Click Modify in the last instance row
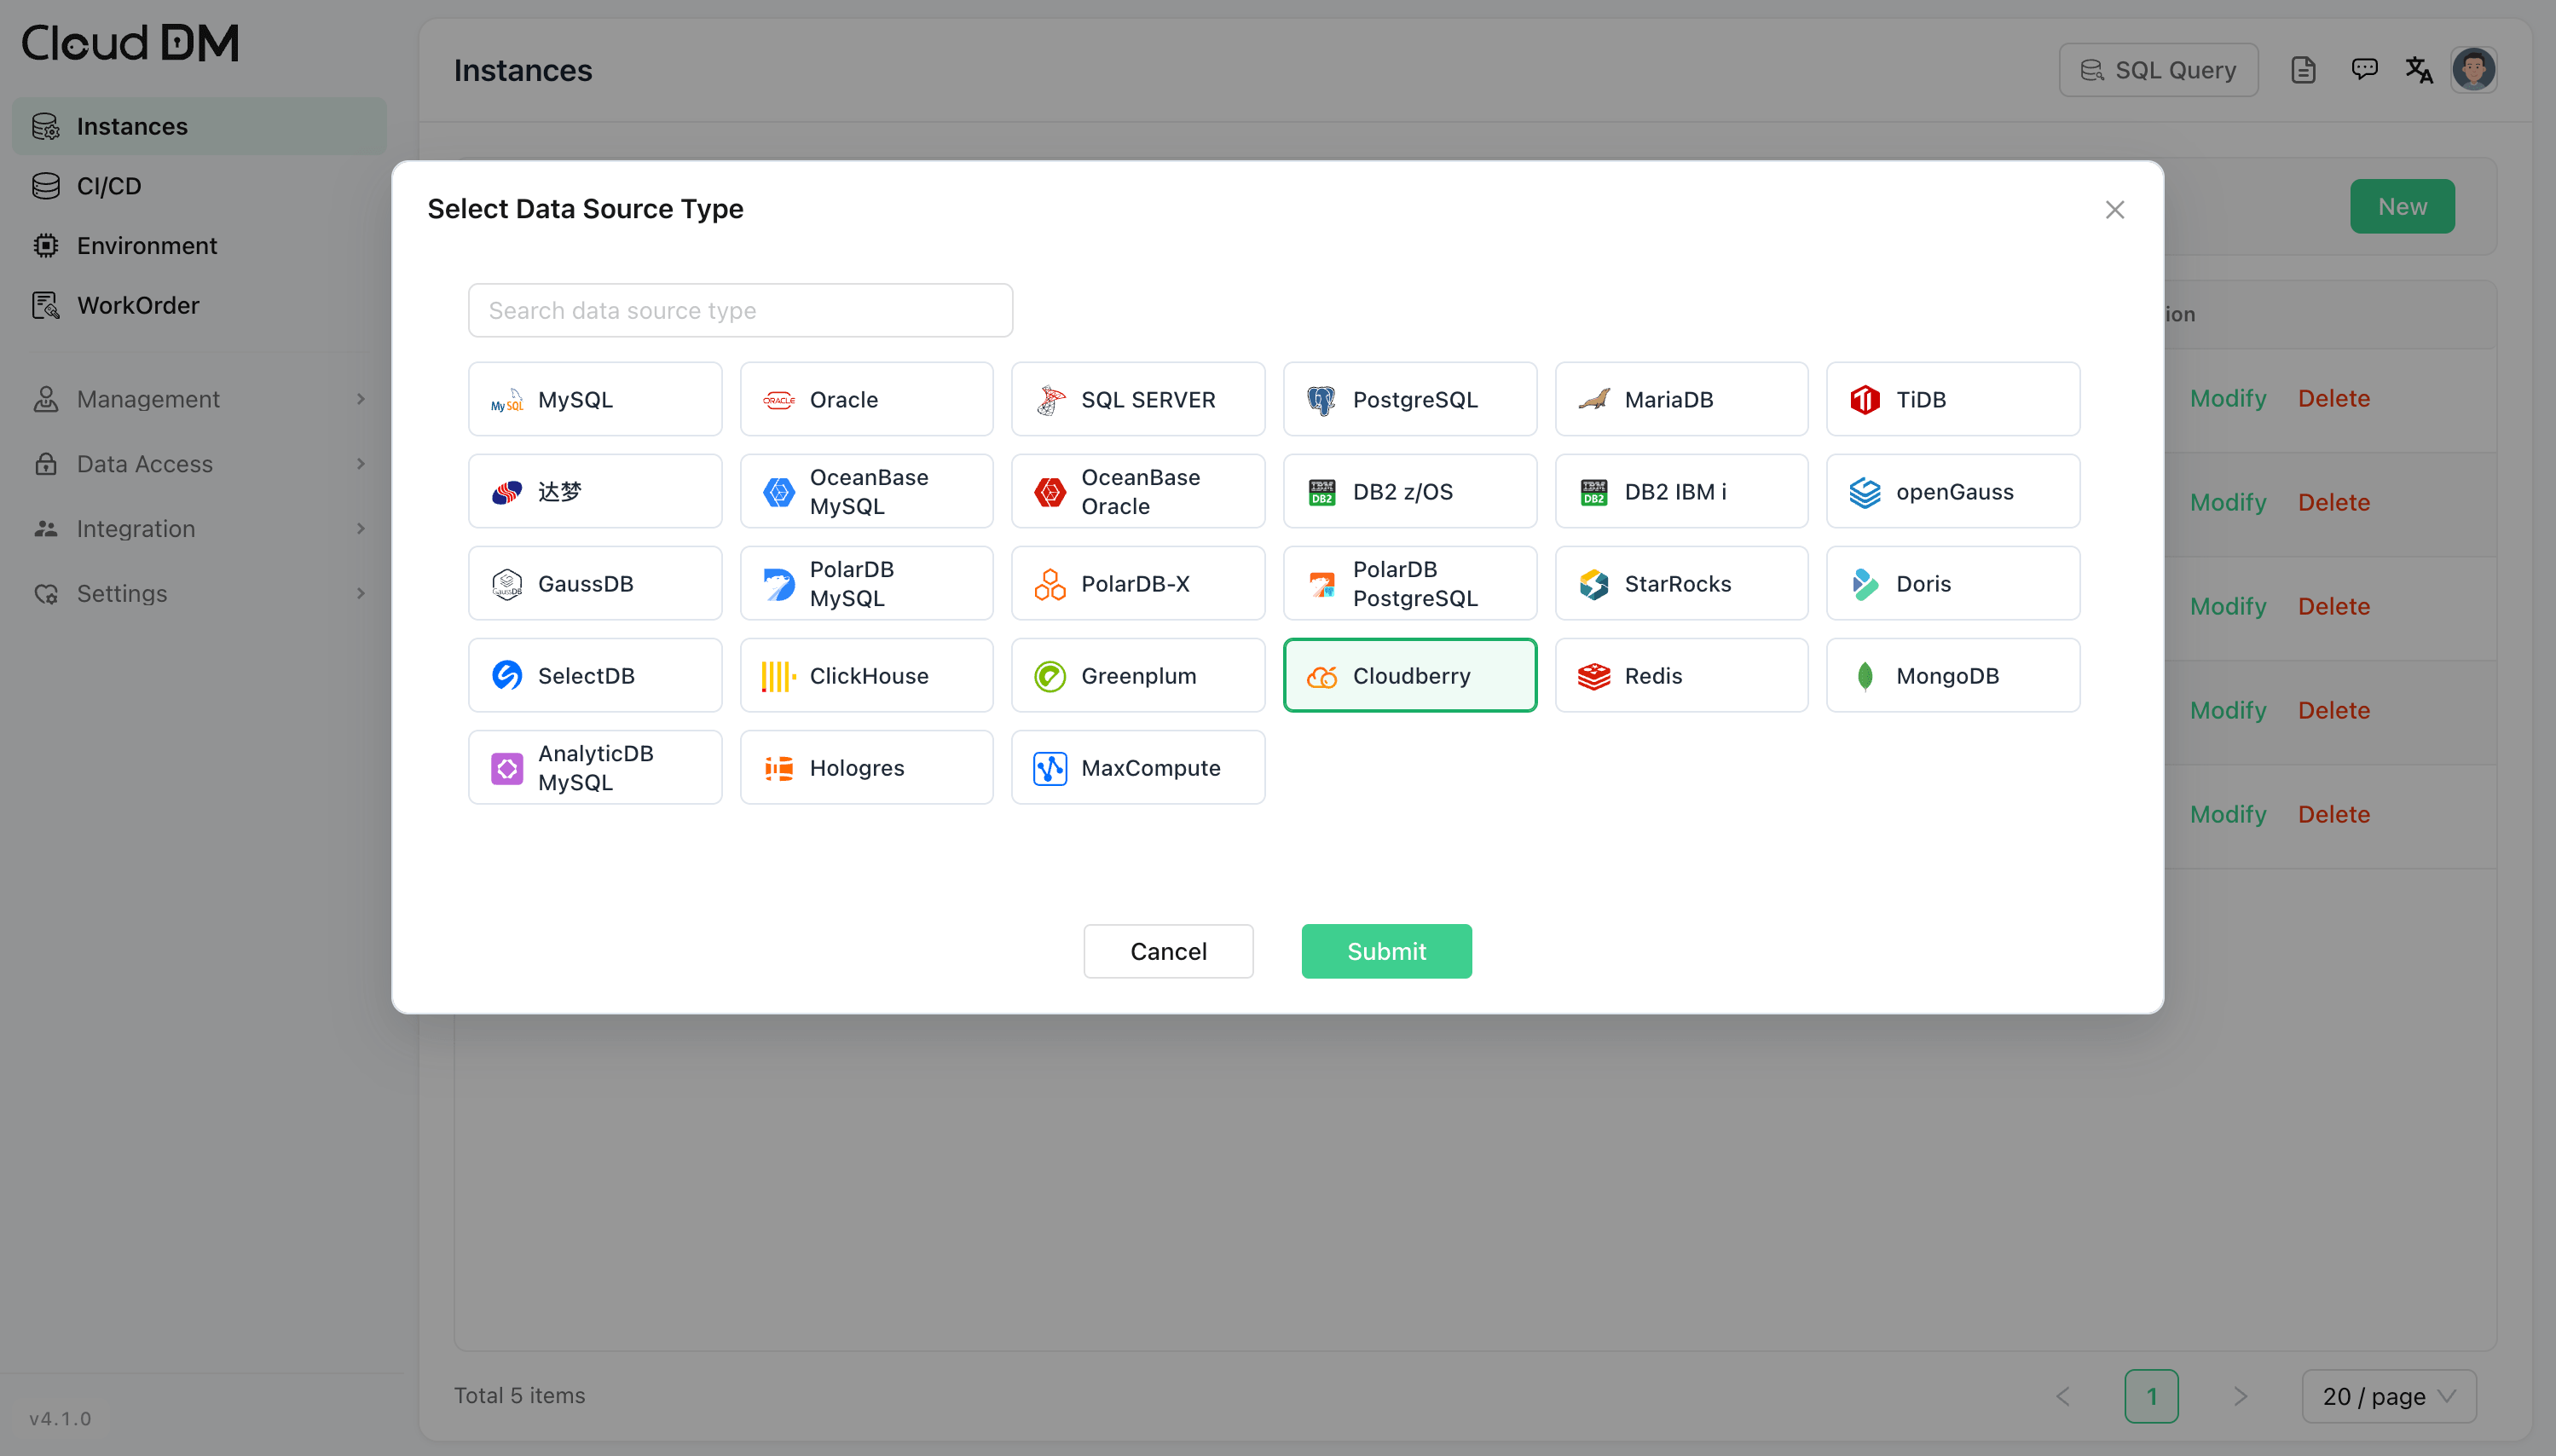This screenshot has height=1456, width=2556. pyautogui.click(x=2228, y=815)
